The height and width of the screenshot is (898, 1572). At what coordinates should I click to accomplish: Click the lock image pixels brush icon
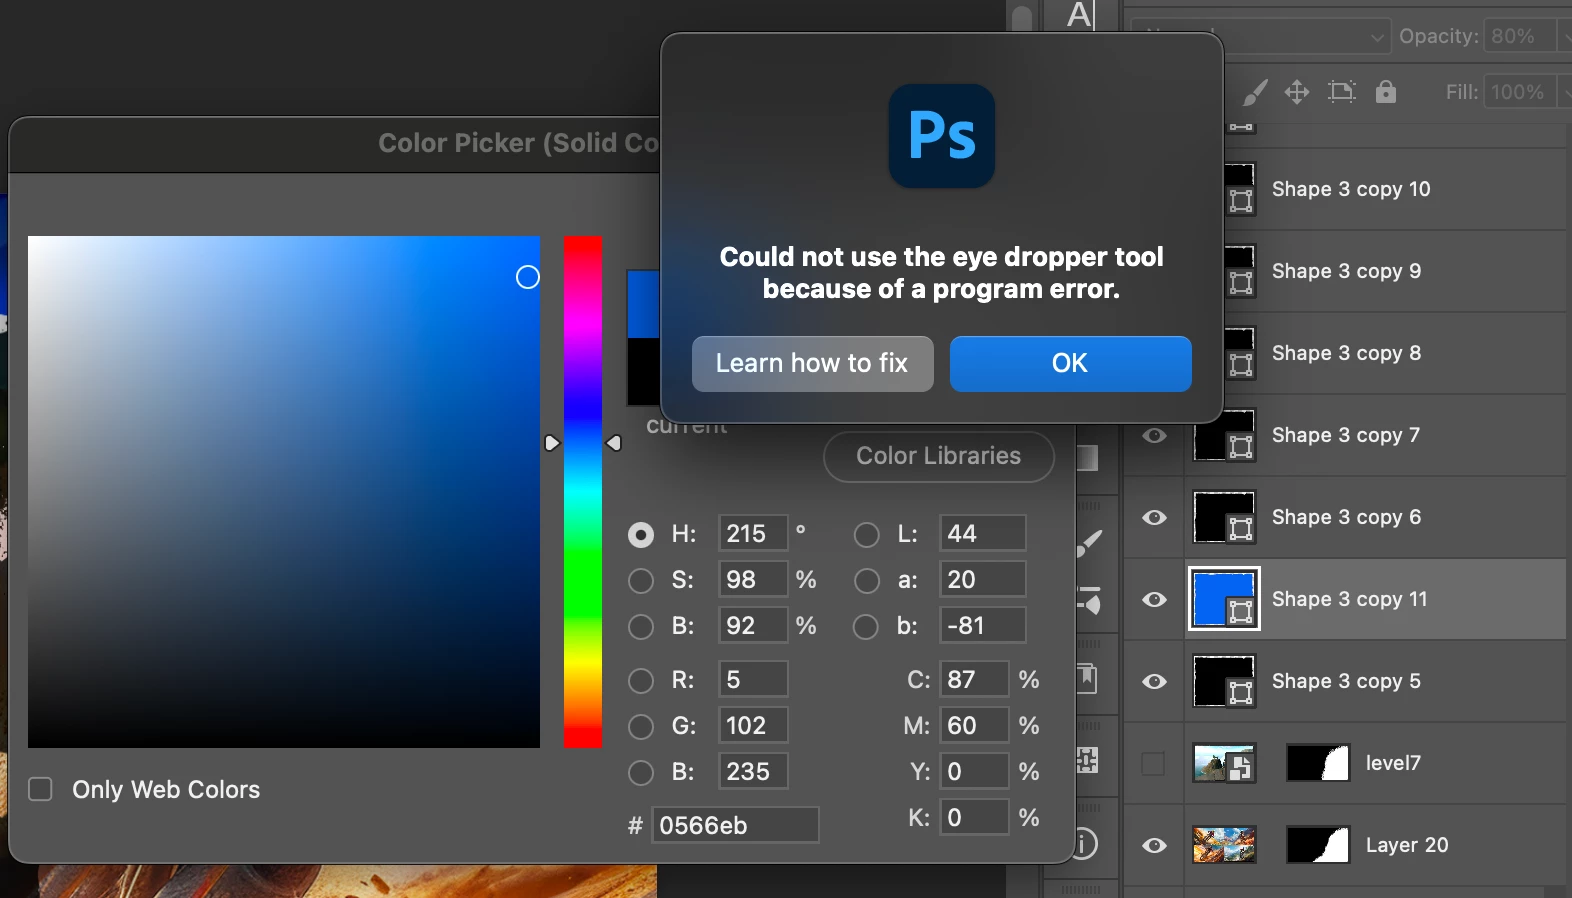click(x=1255, y=92)
